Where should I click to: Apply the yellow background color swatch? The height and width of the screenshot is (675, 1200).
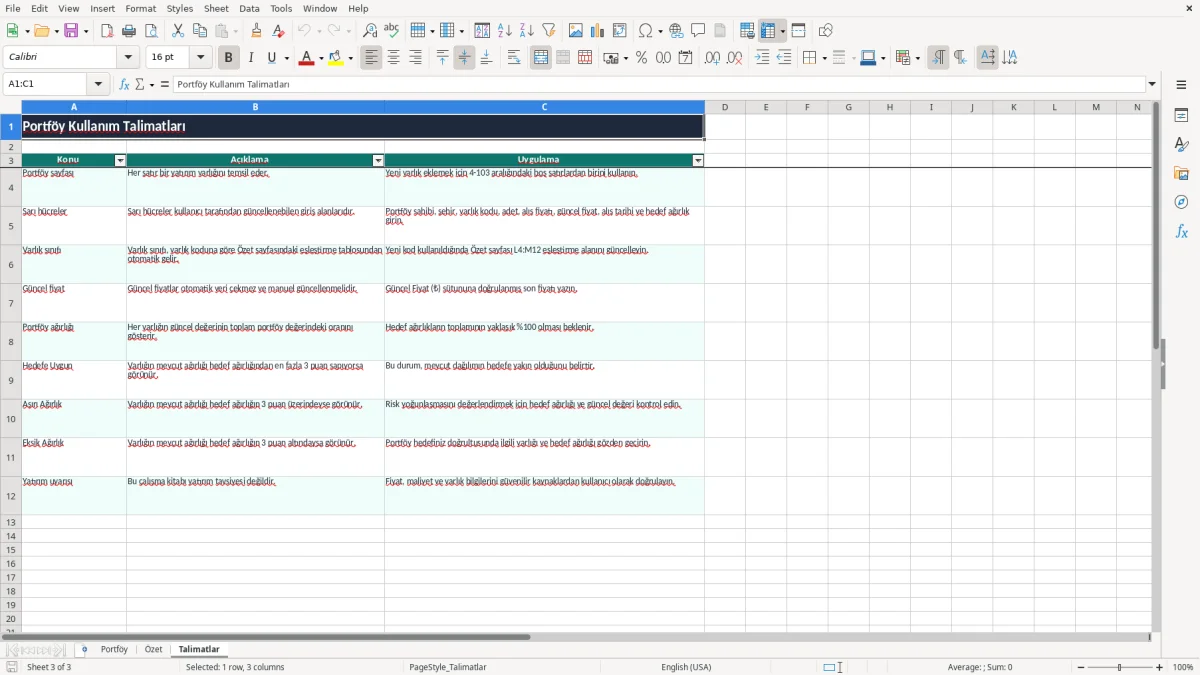coord(335,58)
